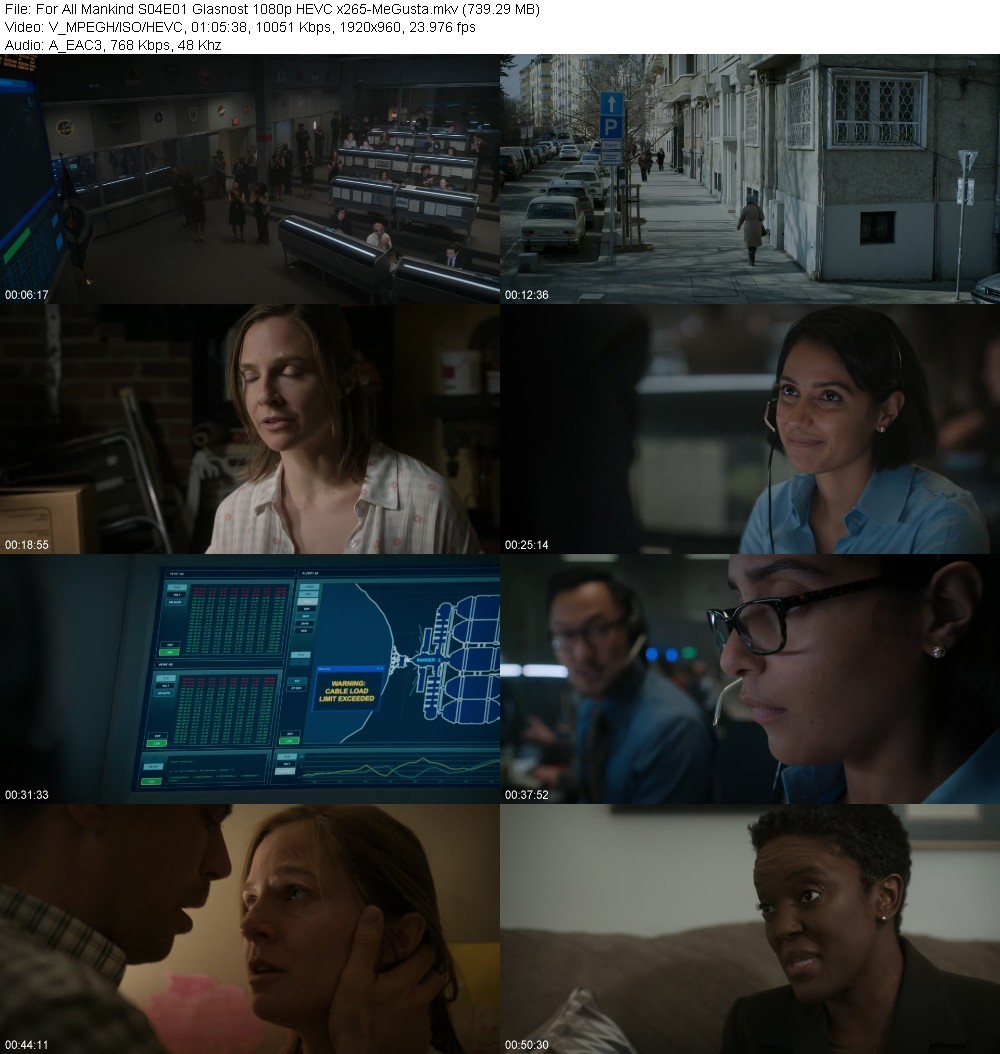Open the 00:31:33 computer screen thumbnail
Viewport: 1000px width, 1054px height.
click(x=250, y=679)
